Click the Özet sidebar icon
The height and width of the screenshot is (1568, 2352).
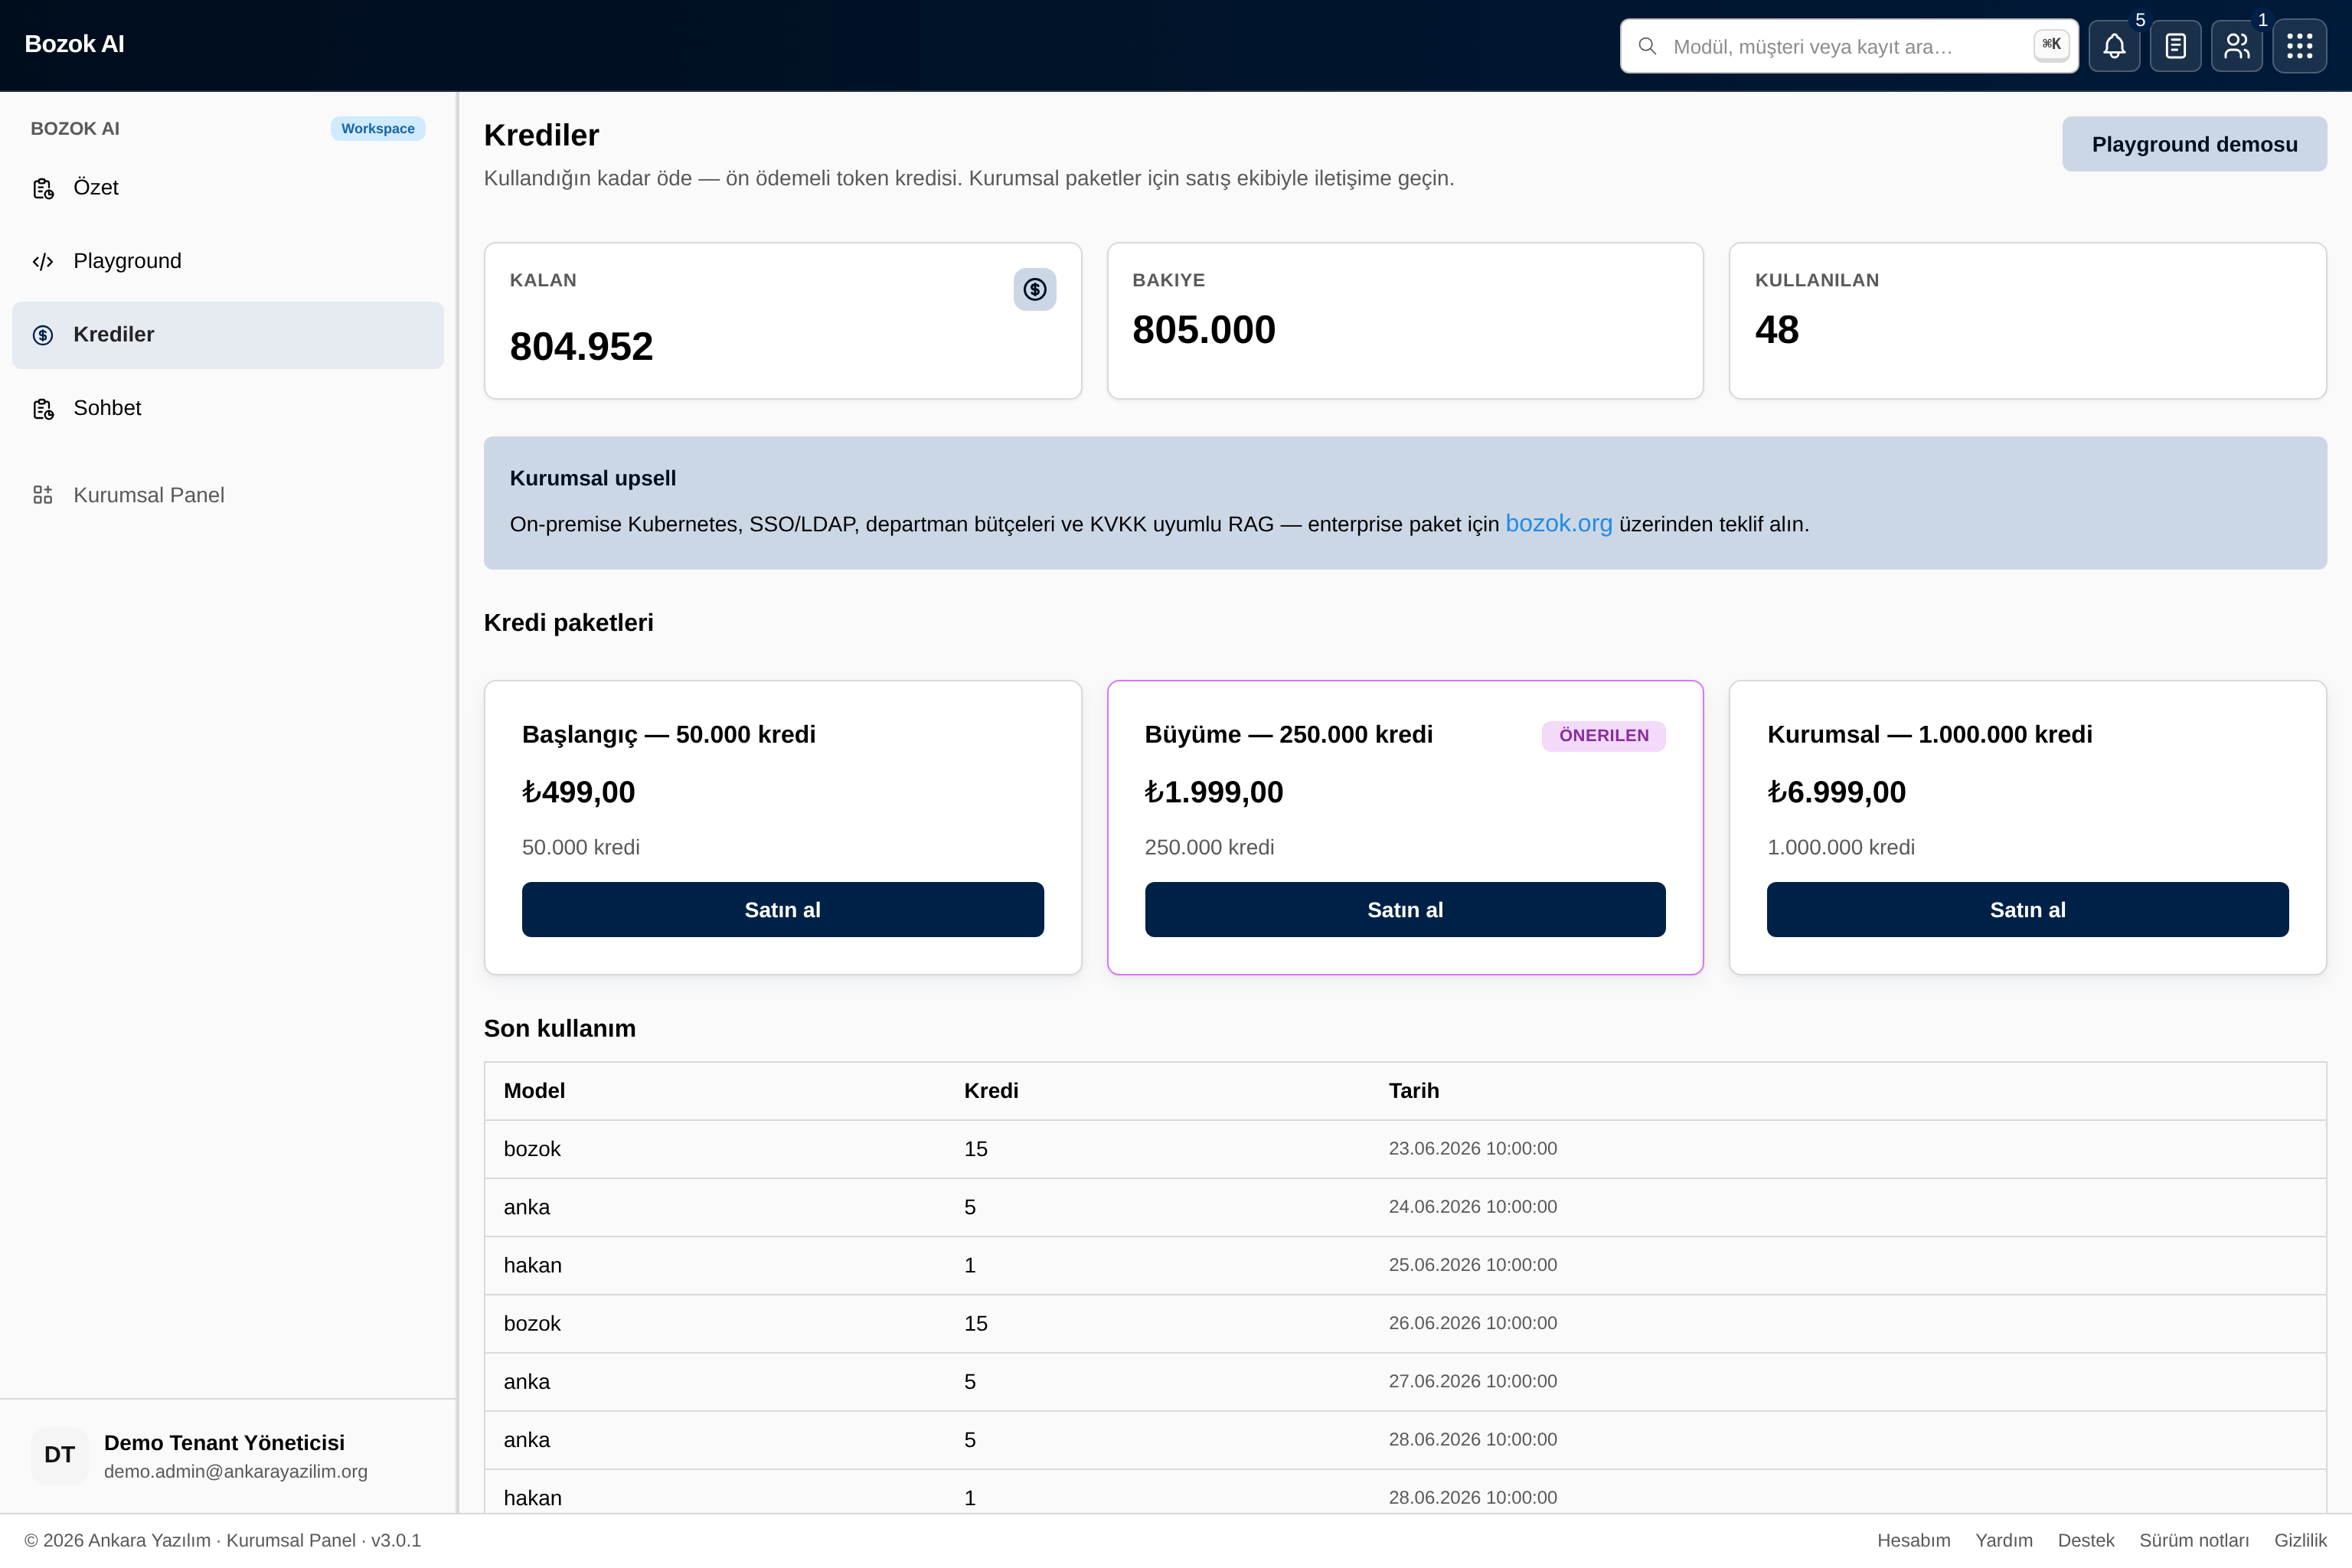[x=43, y=188]
